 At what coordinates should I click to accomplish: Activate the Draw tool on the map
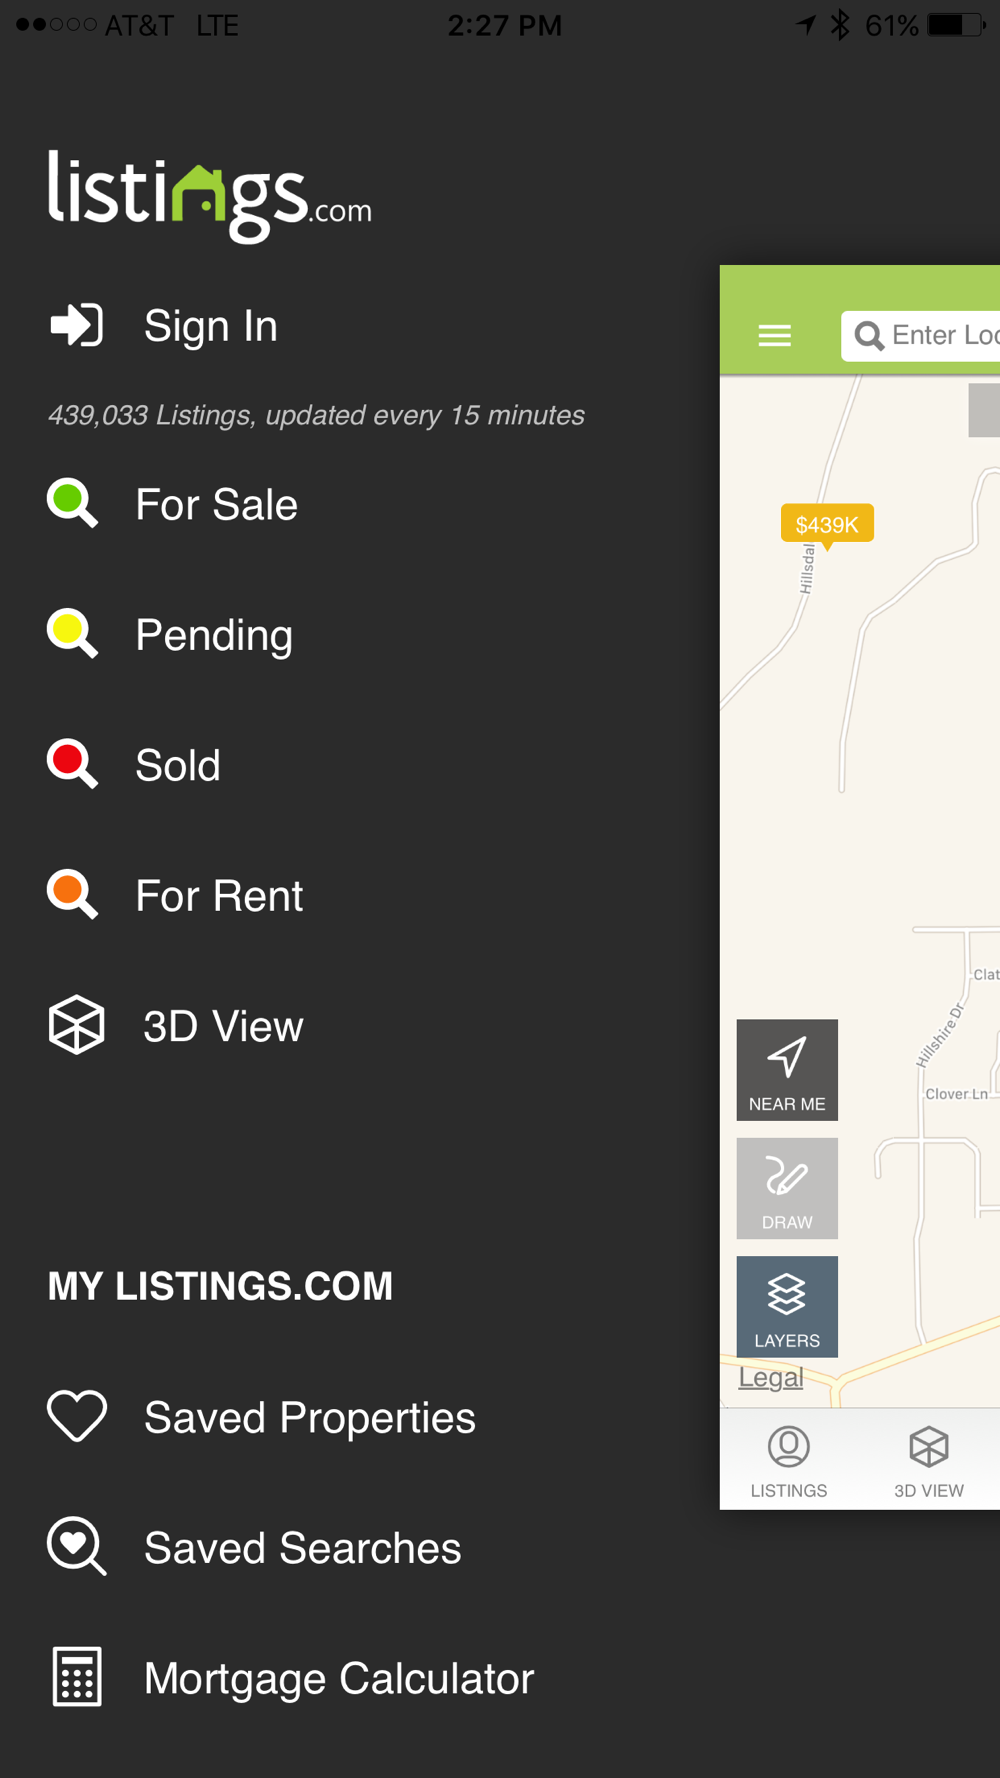point(787,1188)
